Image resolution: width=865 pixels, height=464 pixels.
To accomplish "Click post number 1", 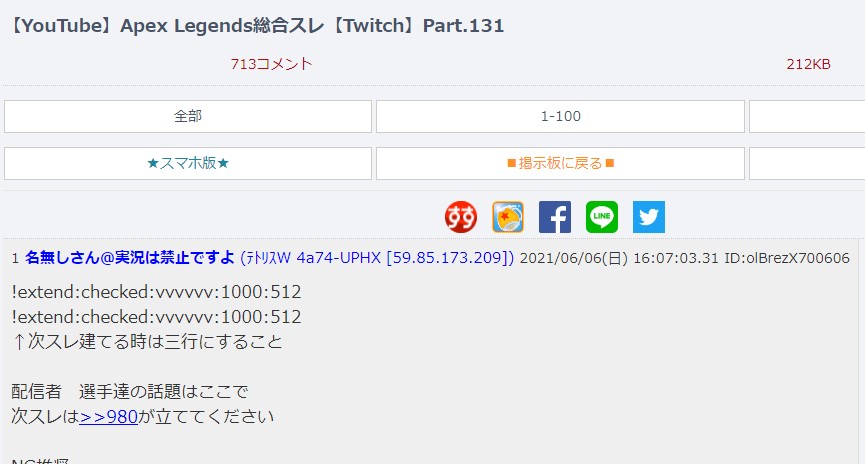I will (x=15, y=258).
